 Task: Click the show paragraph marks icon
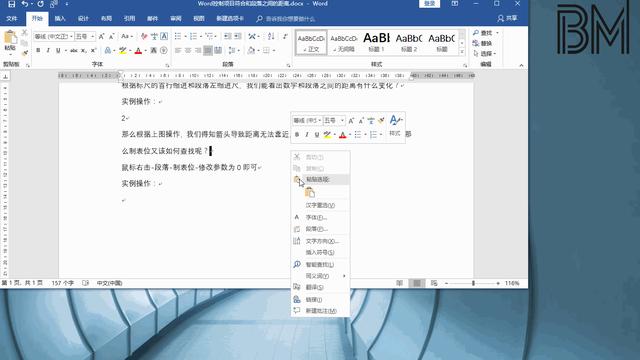coord(285,36)
